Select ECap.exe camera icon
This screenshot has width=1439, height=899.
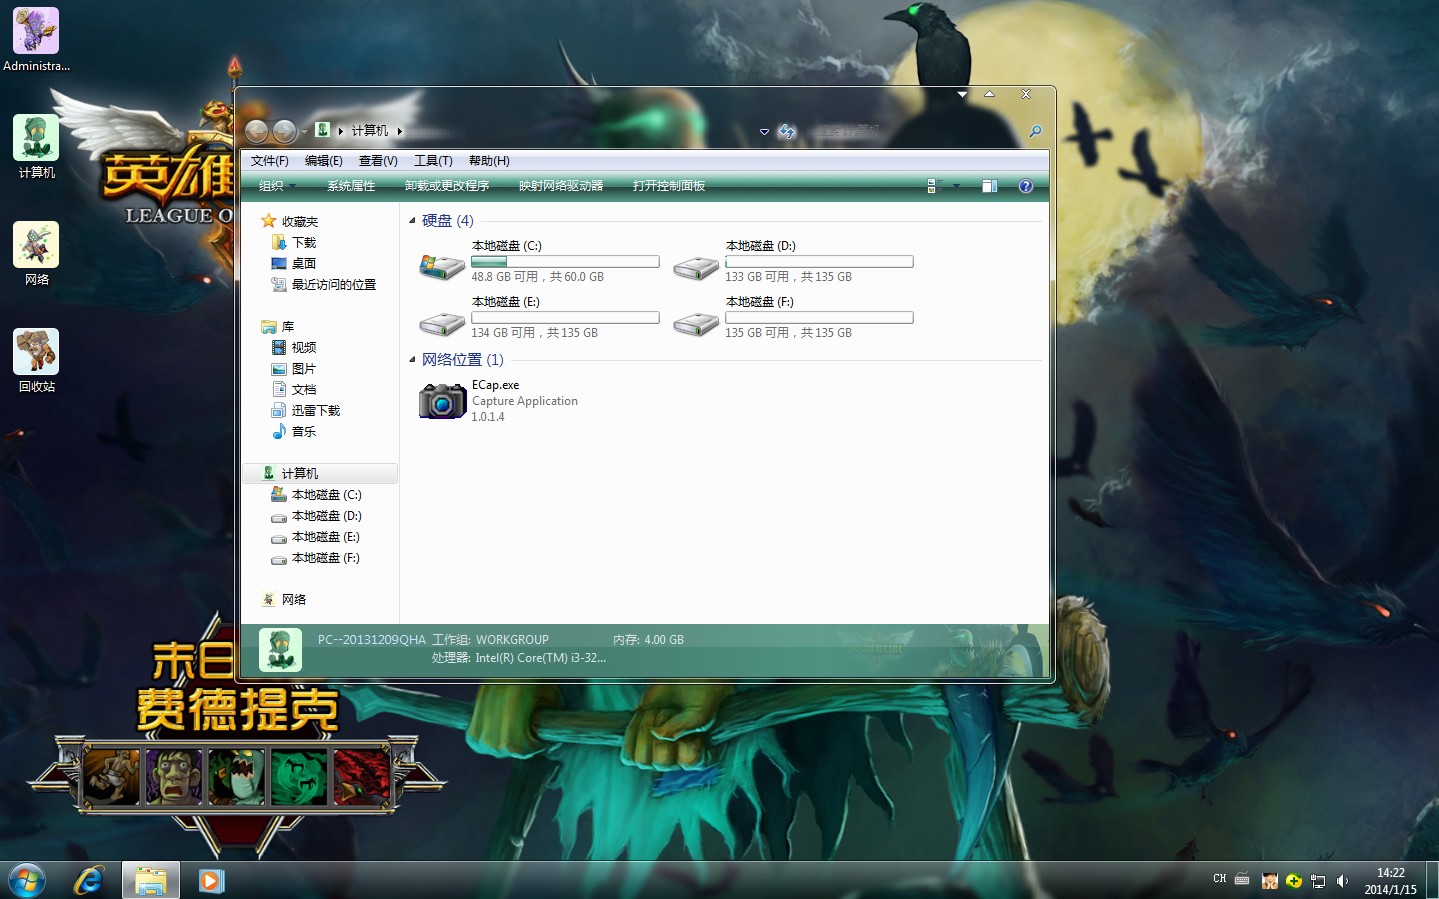point(442,401)
